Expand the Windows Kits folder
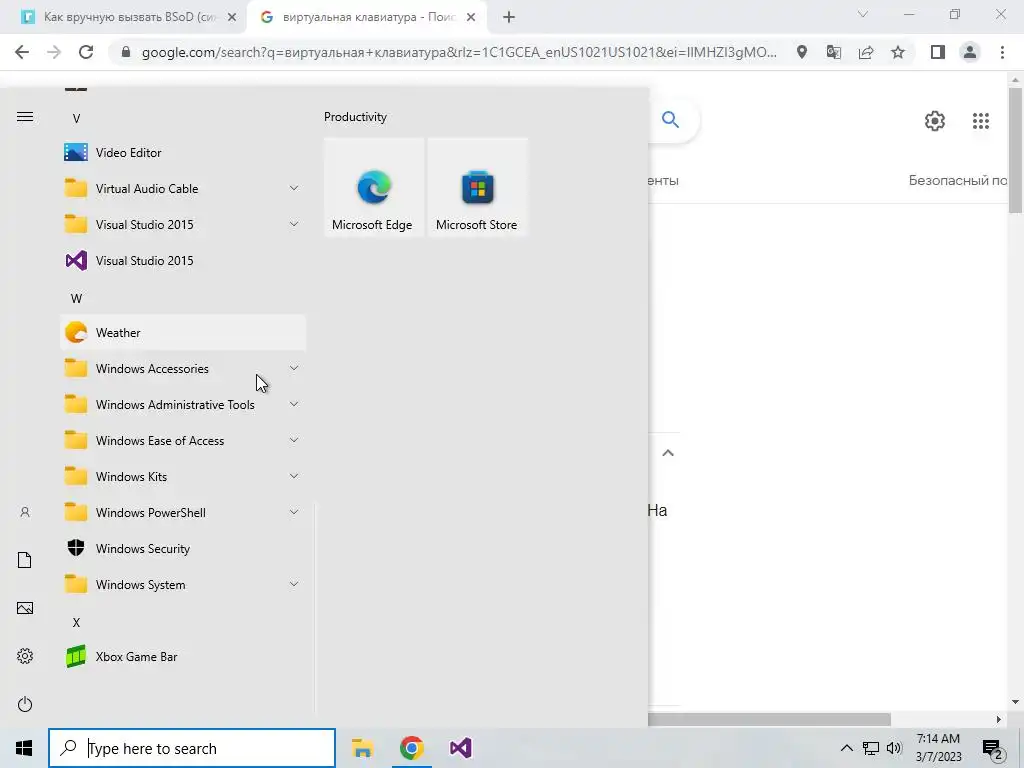Screen dimensions: 1024x768 [x=183, y=477]
